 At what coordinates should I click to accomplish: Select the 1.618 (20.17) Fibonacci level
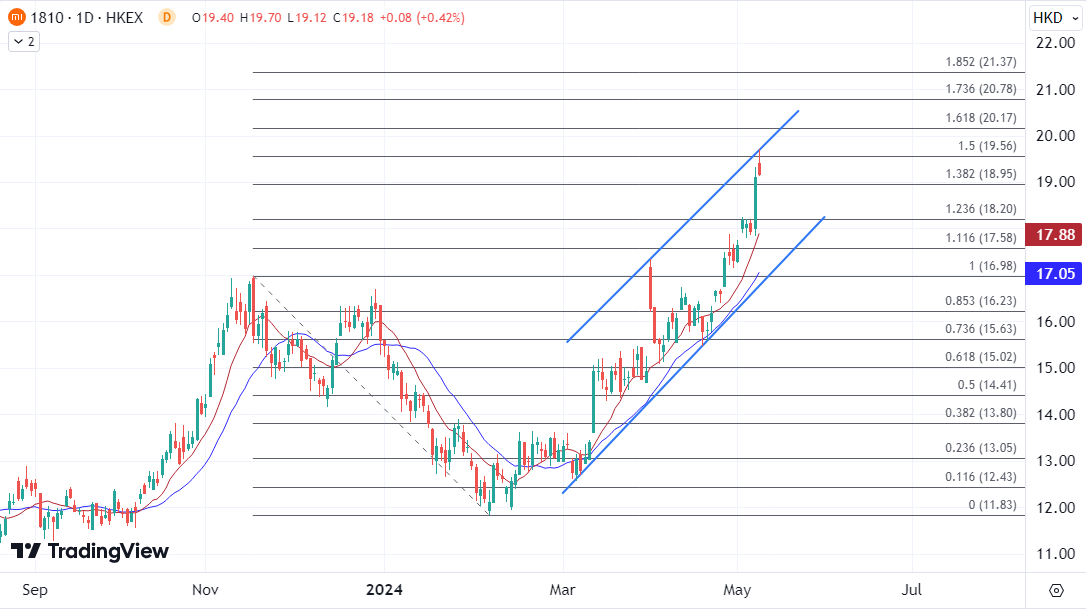click(x=980, y=118)
